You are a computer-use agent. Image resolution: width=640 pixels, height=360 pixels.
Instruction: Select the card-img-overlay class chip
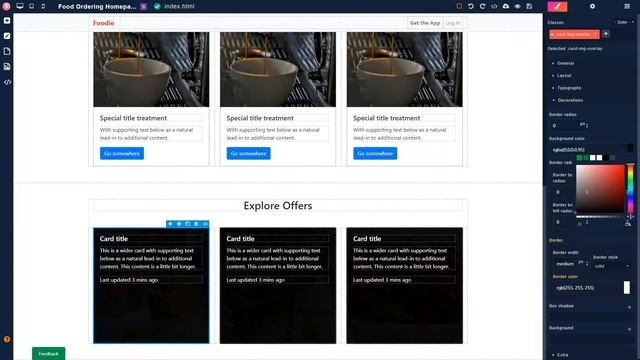(x=574, y=34)
